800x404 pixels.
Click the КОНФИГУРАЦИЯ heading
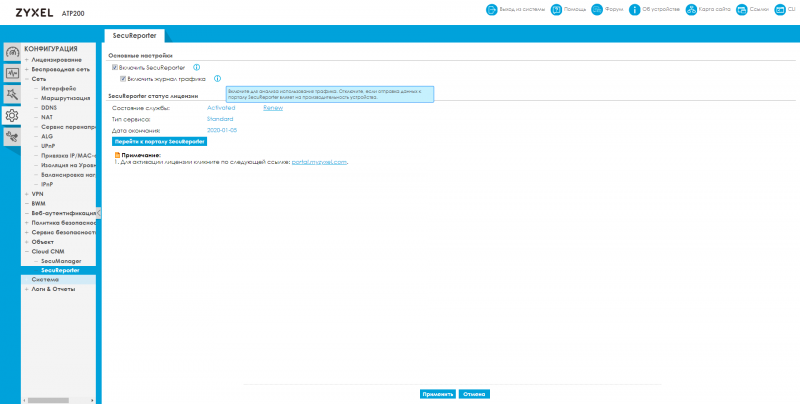point(51,49)
